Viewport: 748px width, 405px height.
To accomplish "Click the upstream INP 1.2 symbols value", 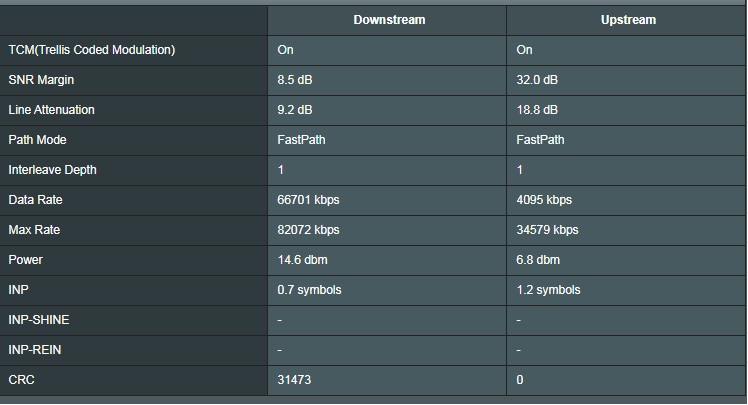I will (x=549, y=290).
